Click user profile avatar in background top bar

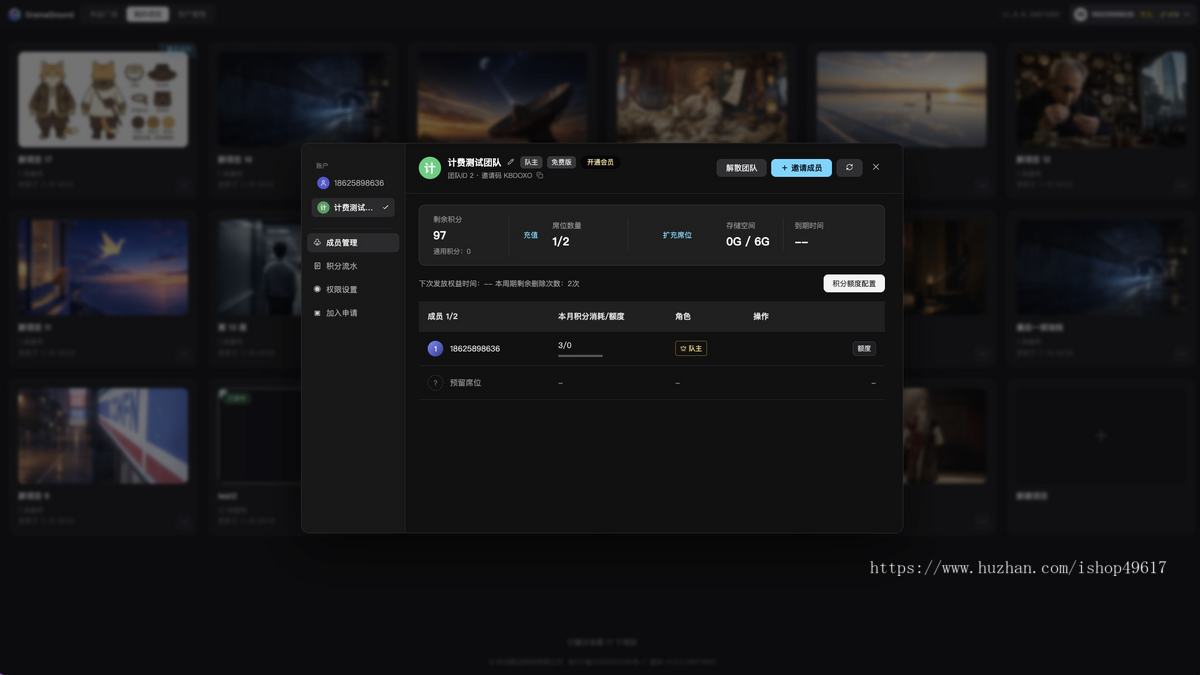[x=1080, y=15]
